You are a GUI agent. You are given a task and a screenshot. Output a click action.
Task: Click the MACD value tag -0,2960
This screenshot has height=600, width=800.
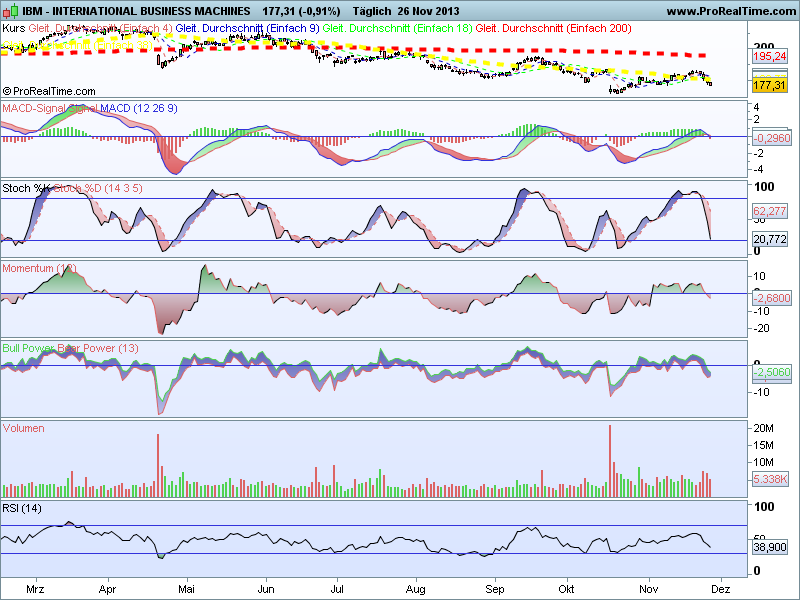click(771, 138)
